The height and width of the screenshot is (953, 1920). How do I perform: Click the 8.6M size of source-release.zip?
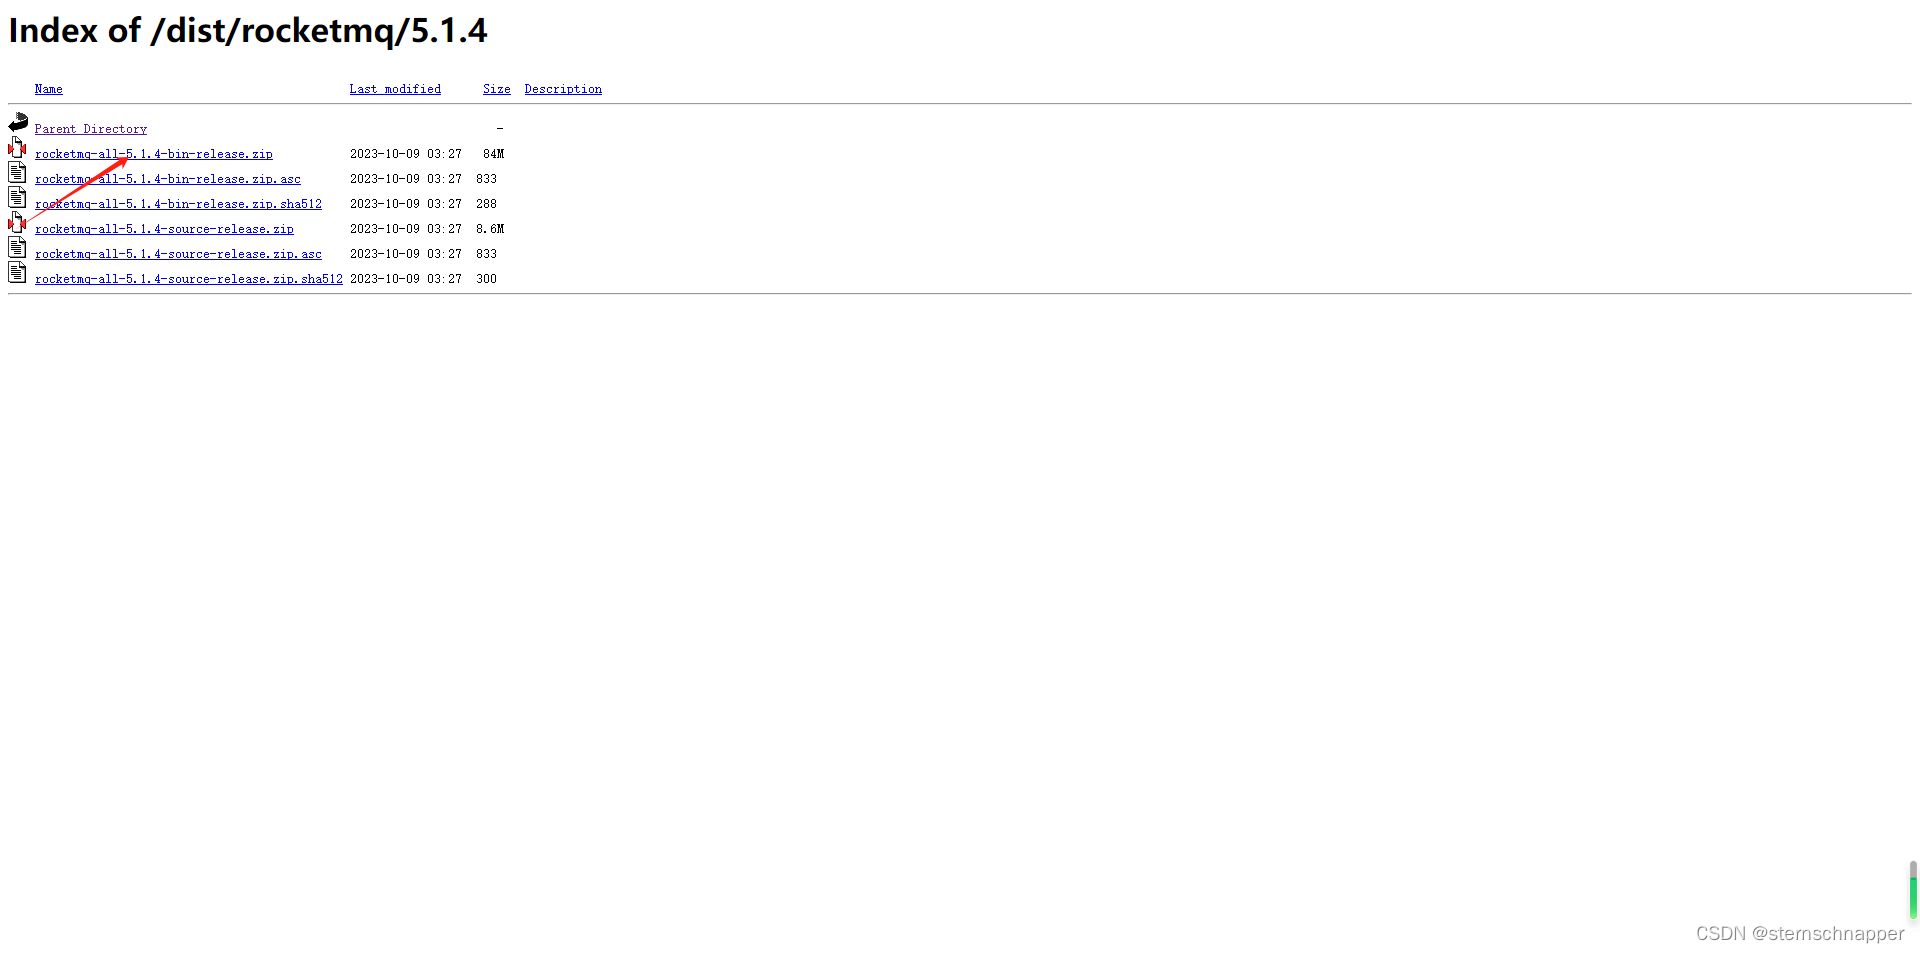[x=490, y=229]
